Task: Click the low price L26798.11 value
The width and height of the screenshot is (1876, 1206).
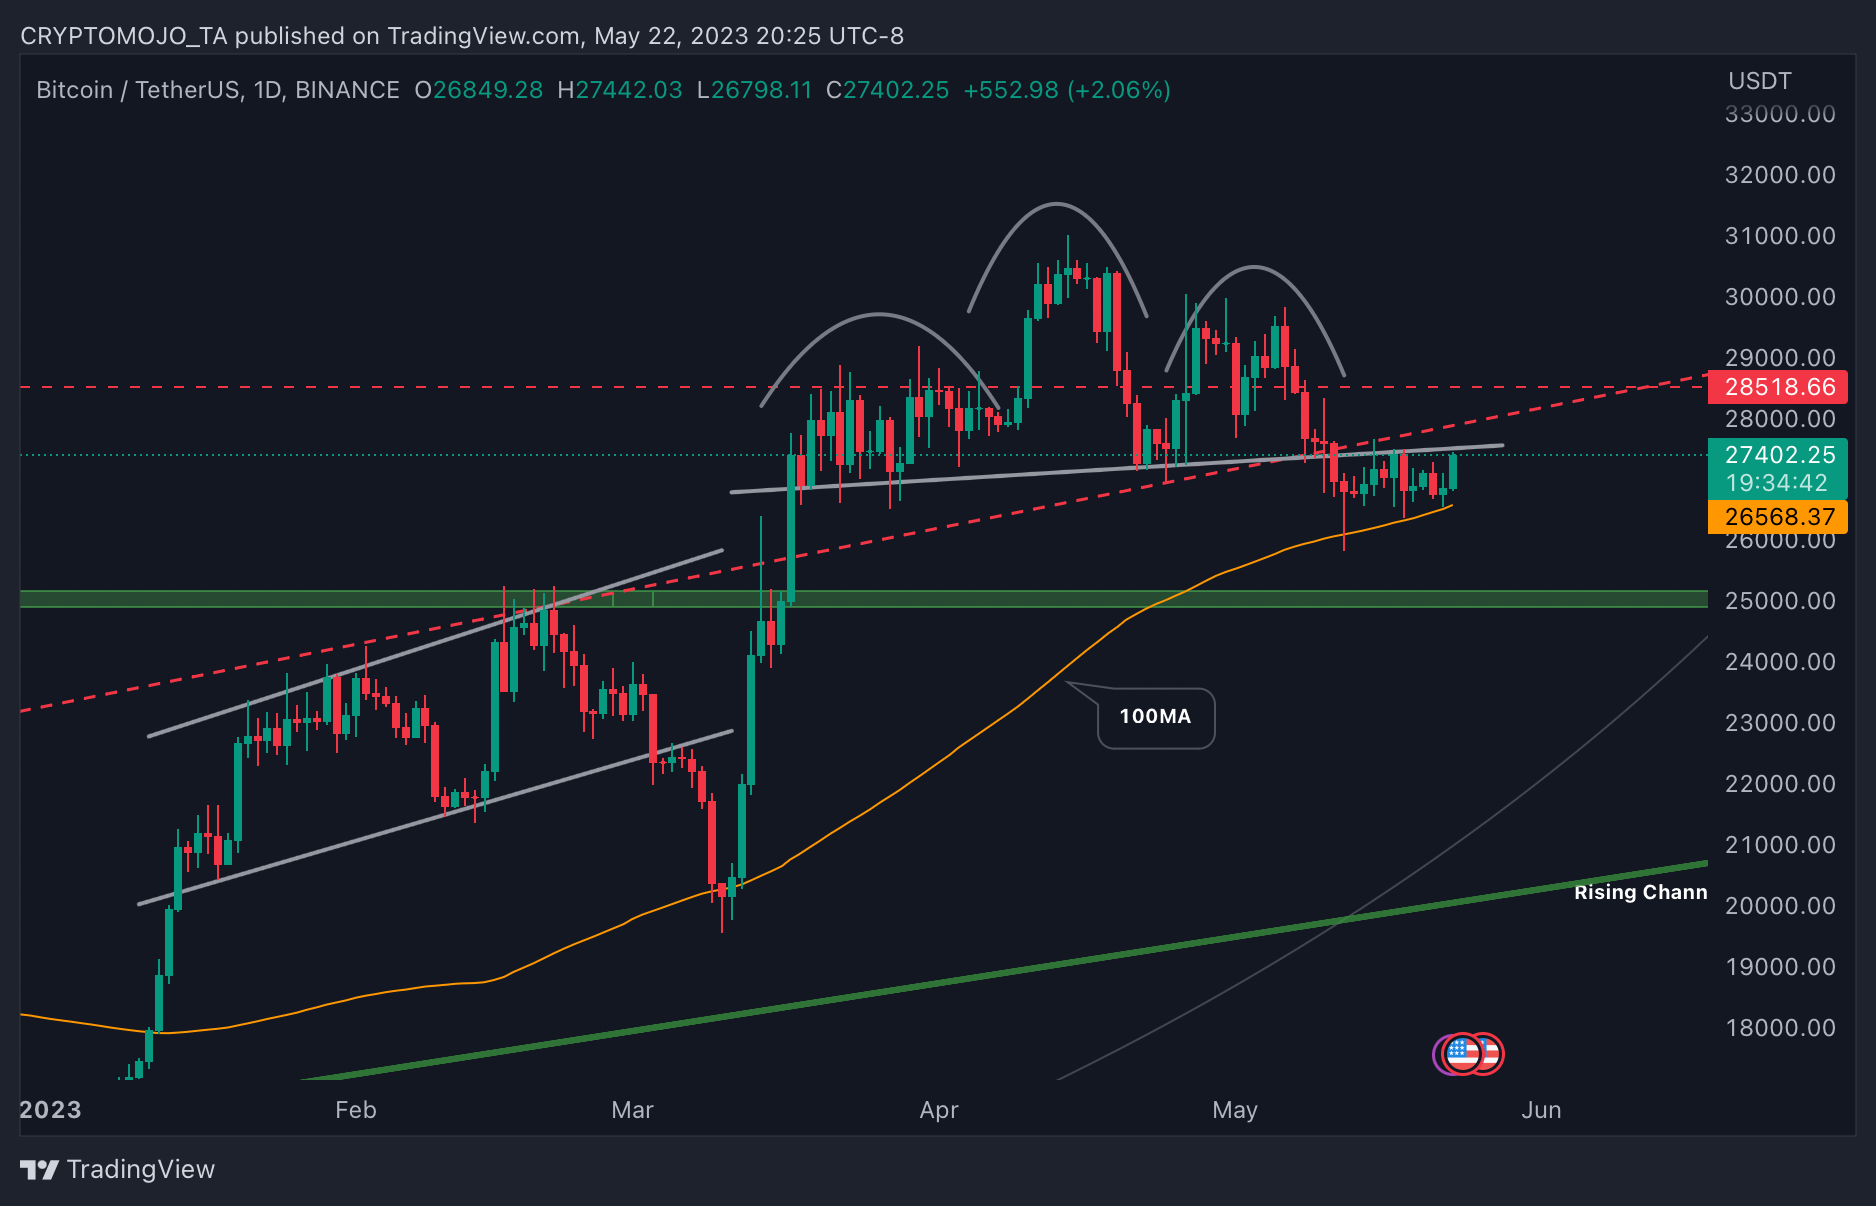Action: pos(754,90)
